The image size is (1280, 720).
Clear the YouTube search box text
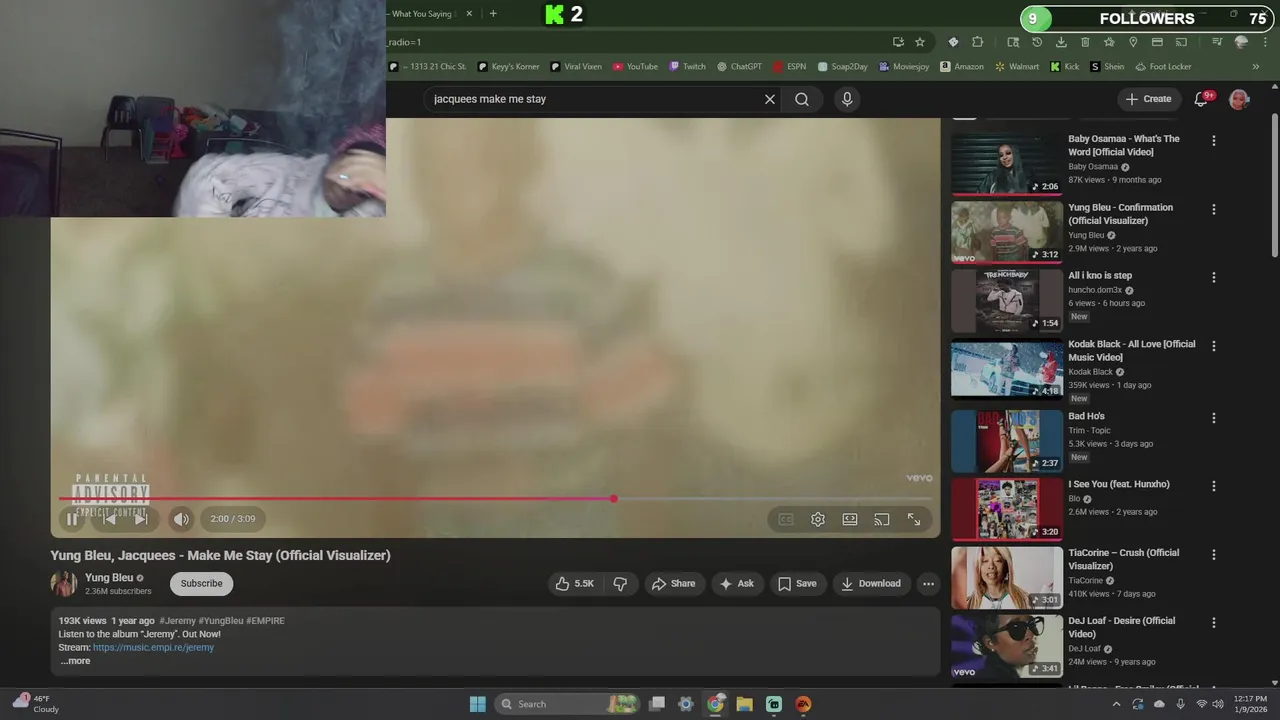click(x=770, y=99)
